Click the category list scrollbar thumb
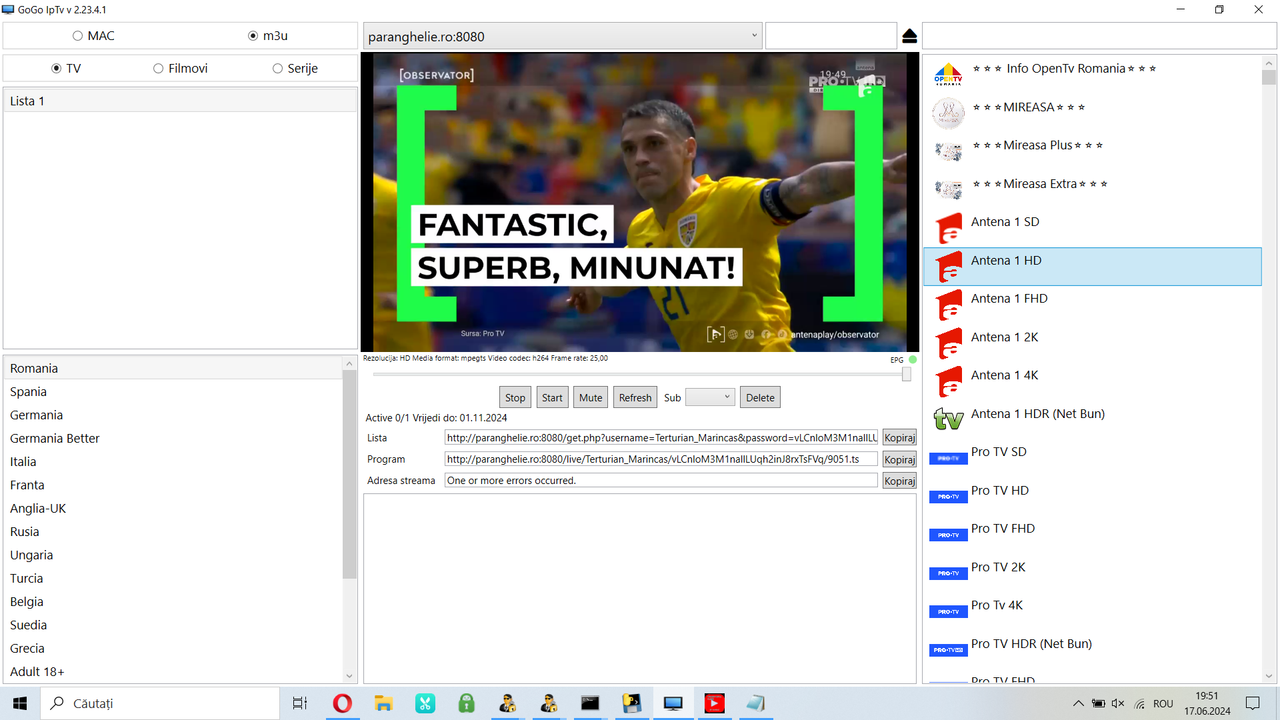1280x720 pixels. (x=349, y=473)
